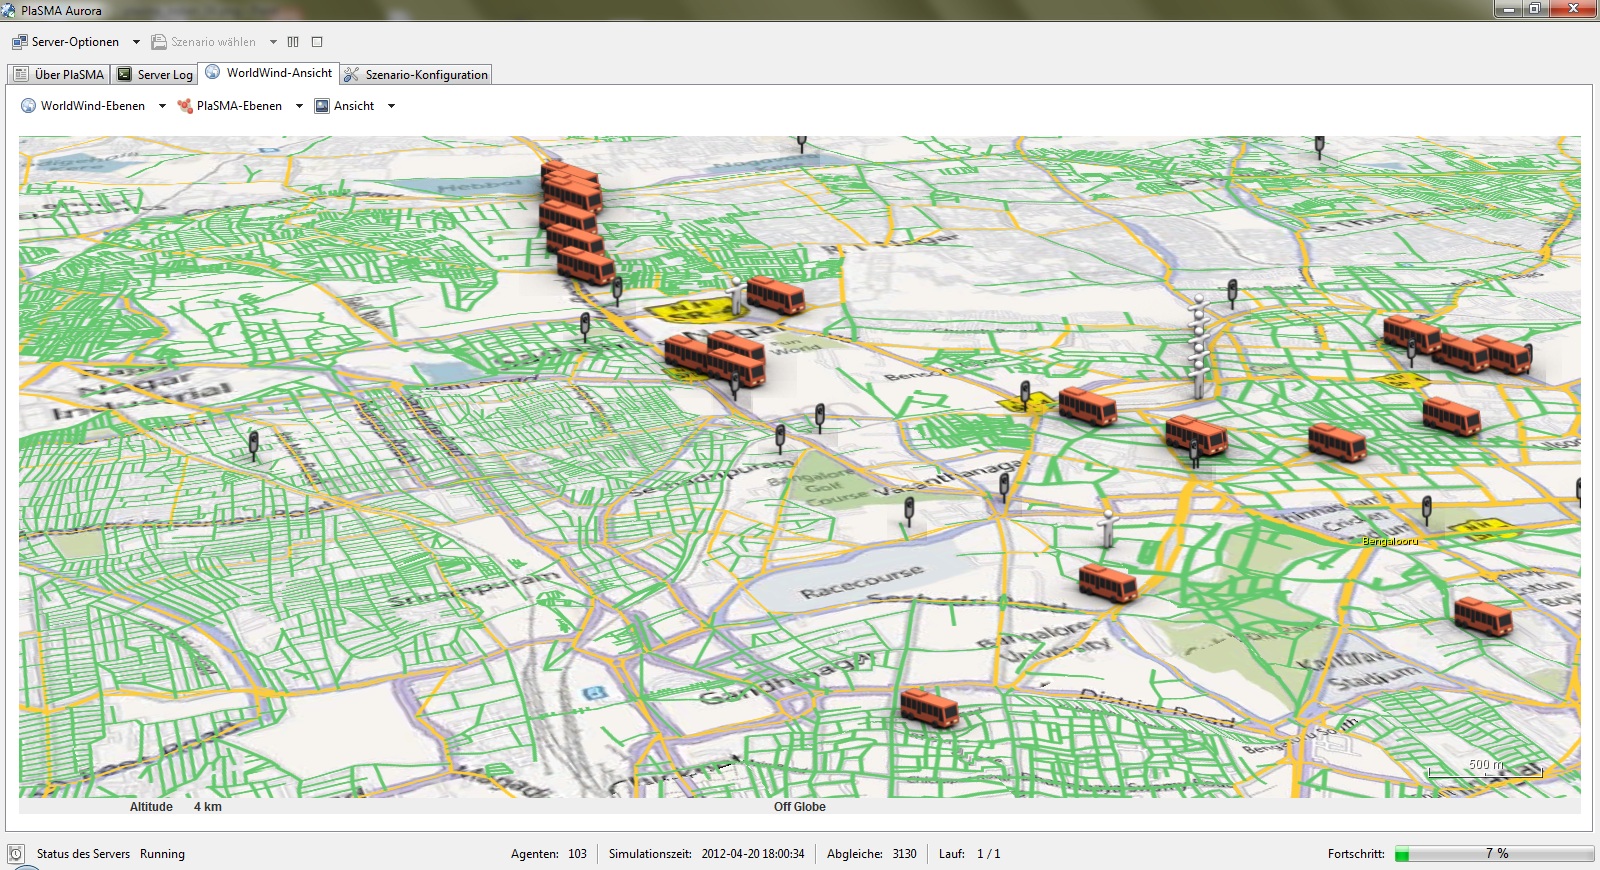Open the Ansicht dropdown arrow
Image resolution: width=1600 pixels, height=870 pixels.
391,106
